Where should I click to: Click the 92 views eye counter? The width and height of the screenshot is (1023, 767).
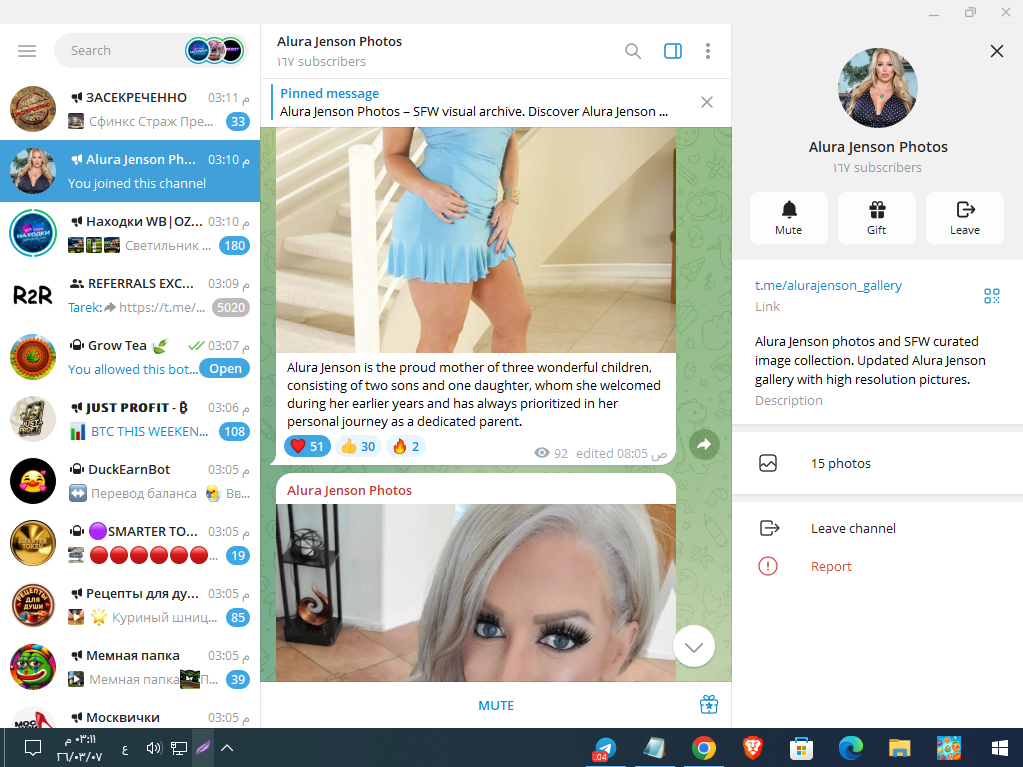[551, 453]
